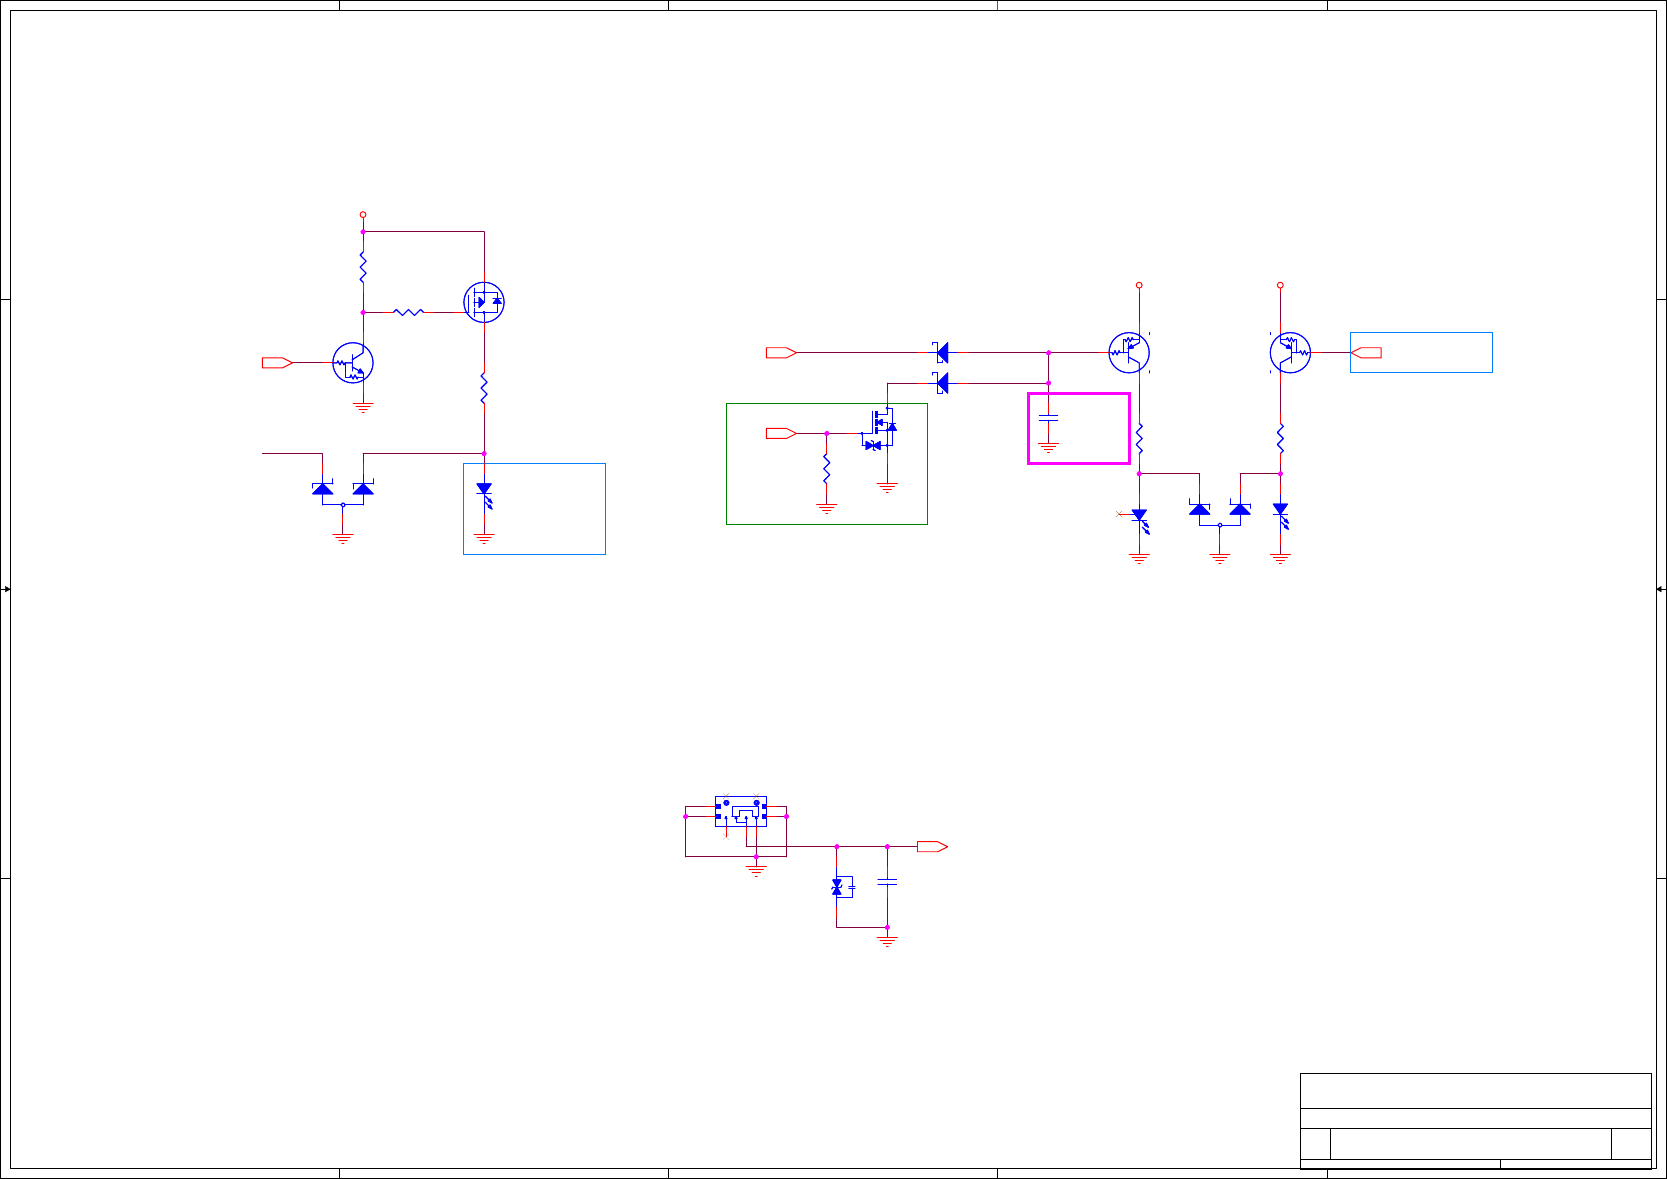Select the LED with the no-connect X mark
The image size is (1667, 1179).
click(x=1139, y=521)
